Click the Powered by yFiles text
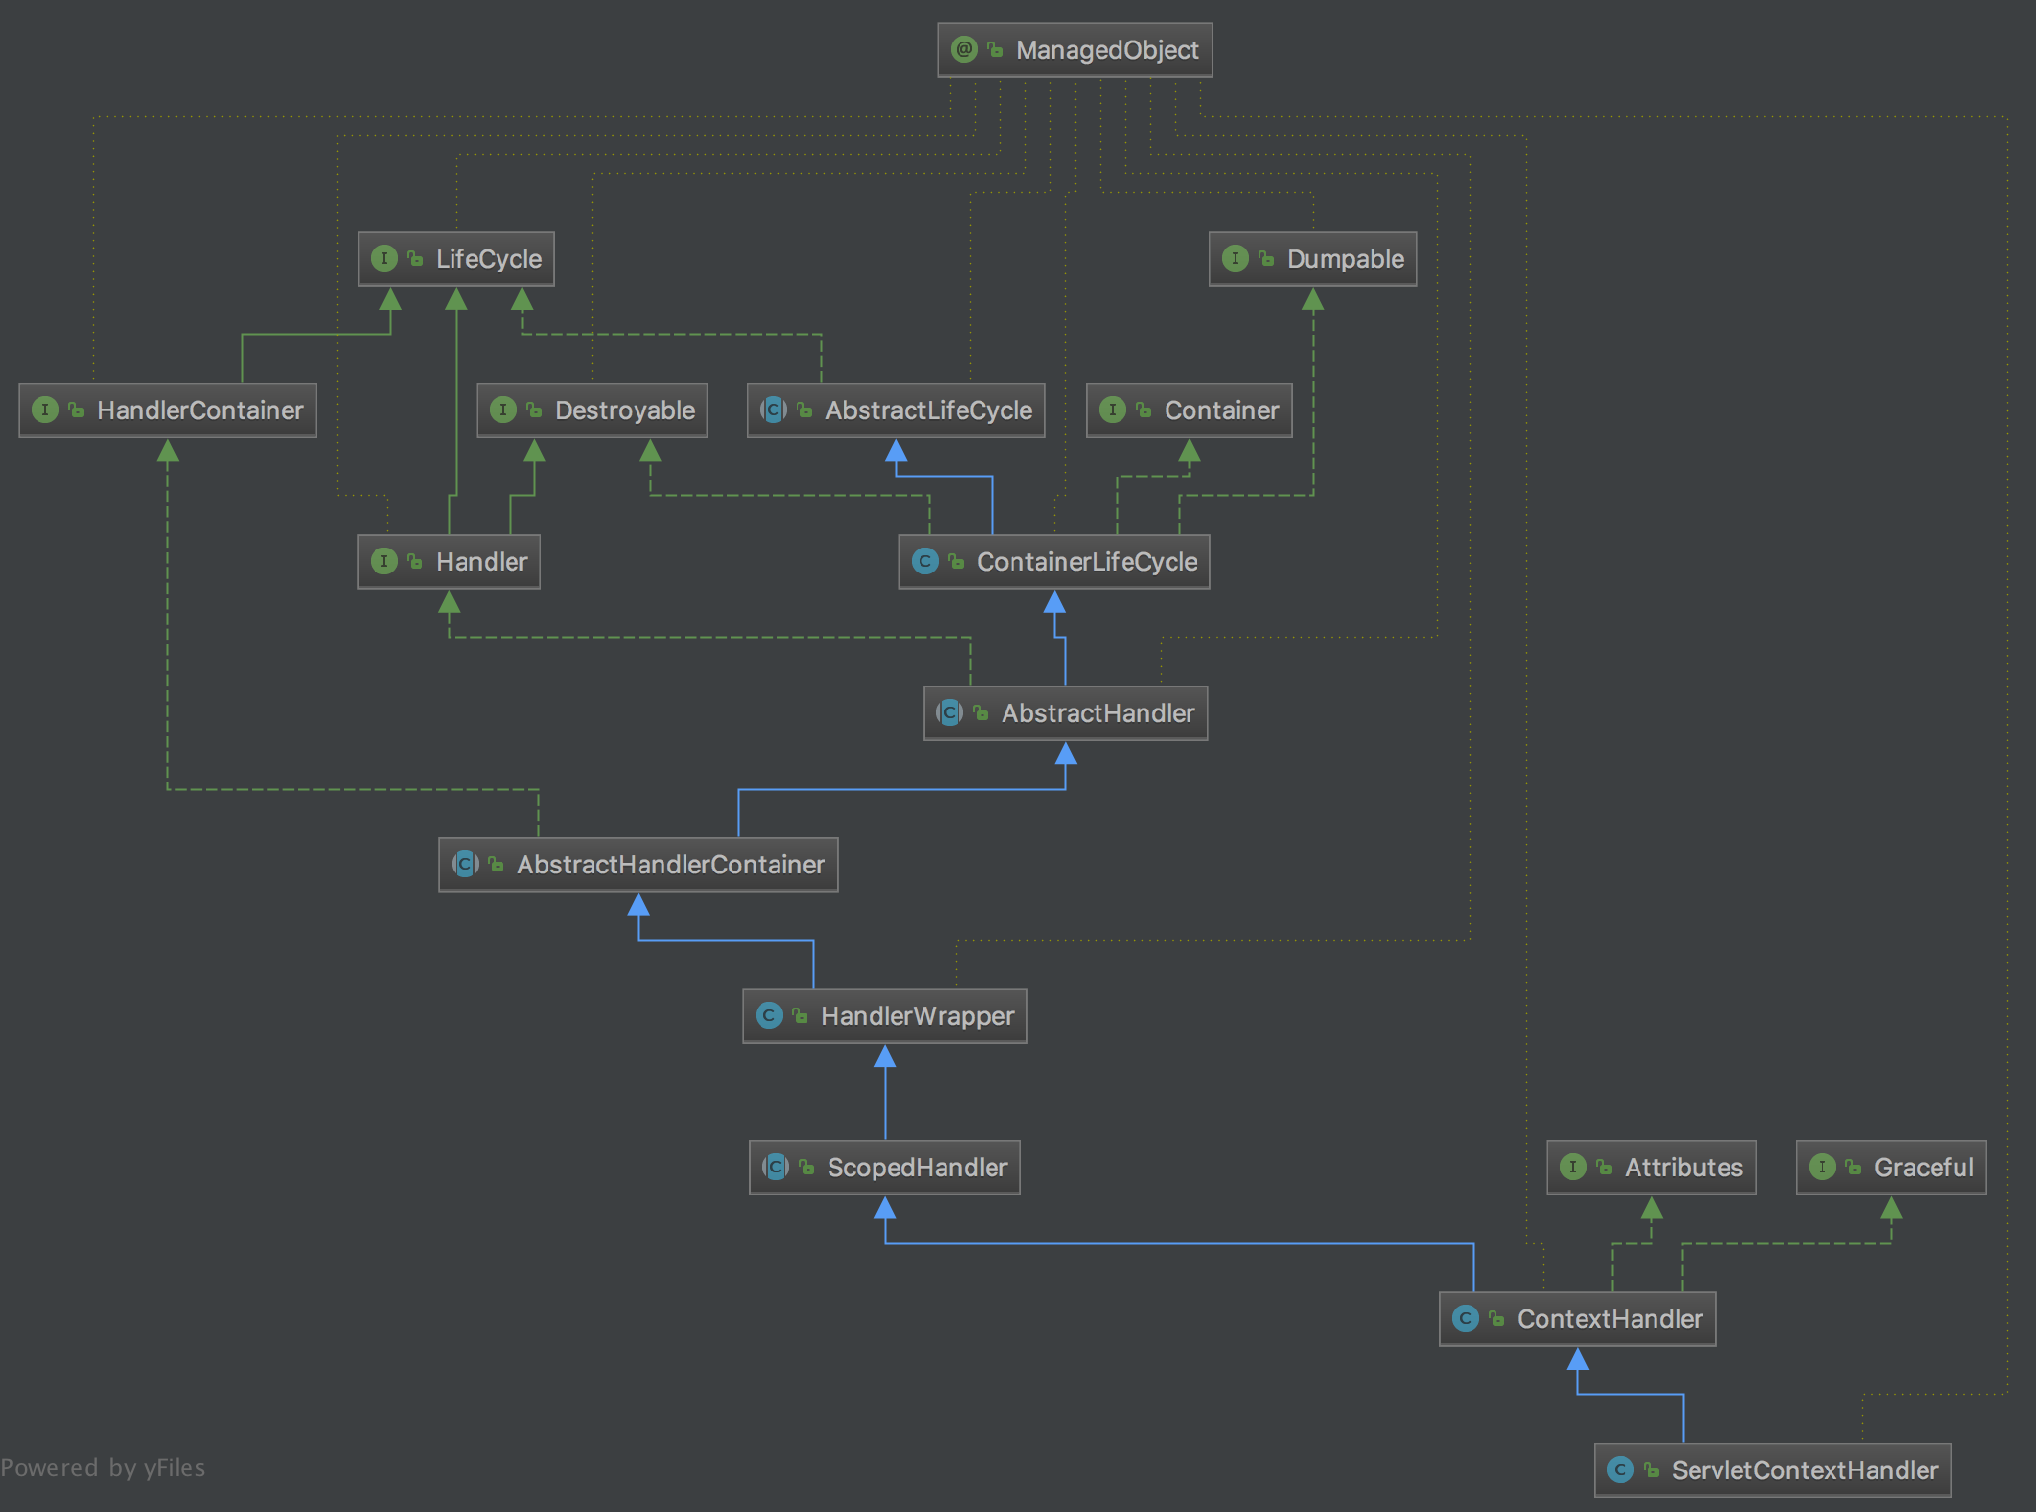The image size is (2036, 1512). click(x=103, y=1468)
